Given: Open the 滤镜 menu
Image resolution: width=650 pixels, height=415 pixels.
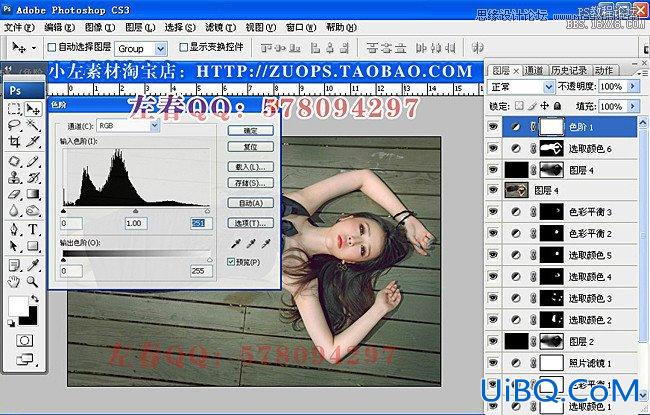Looking at the screenshot, I should 220,28.
